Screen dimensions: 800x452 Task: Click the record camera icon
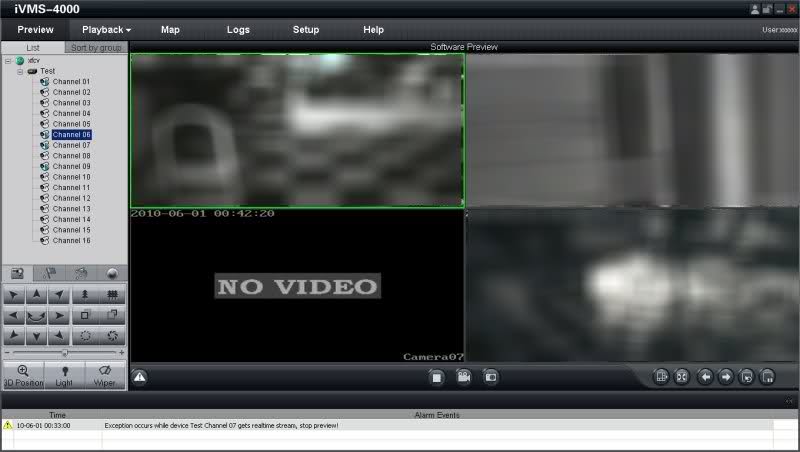point(463,377)
